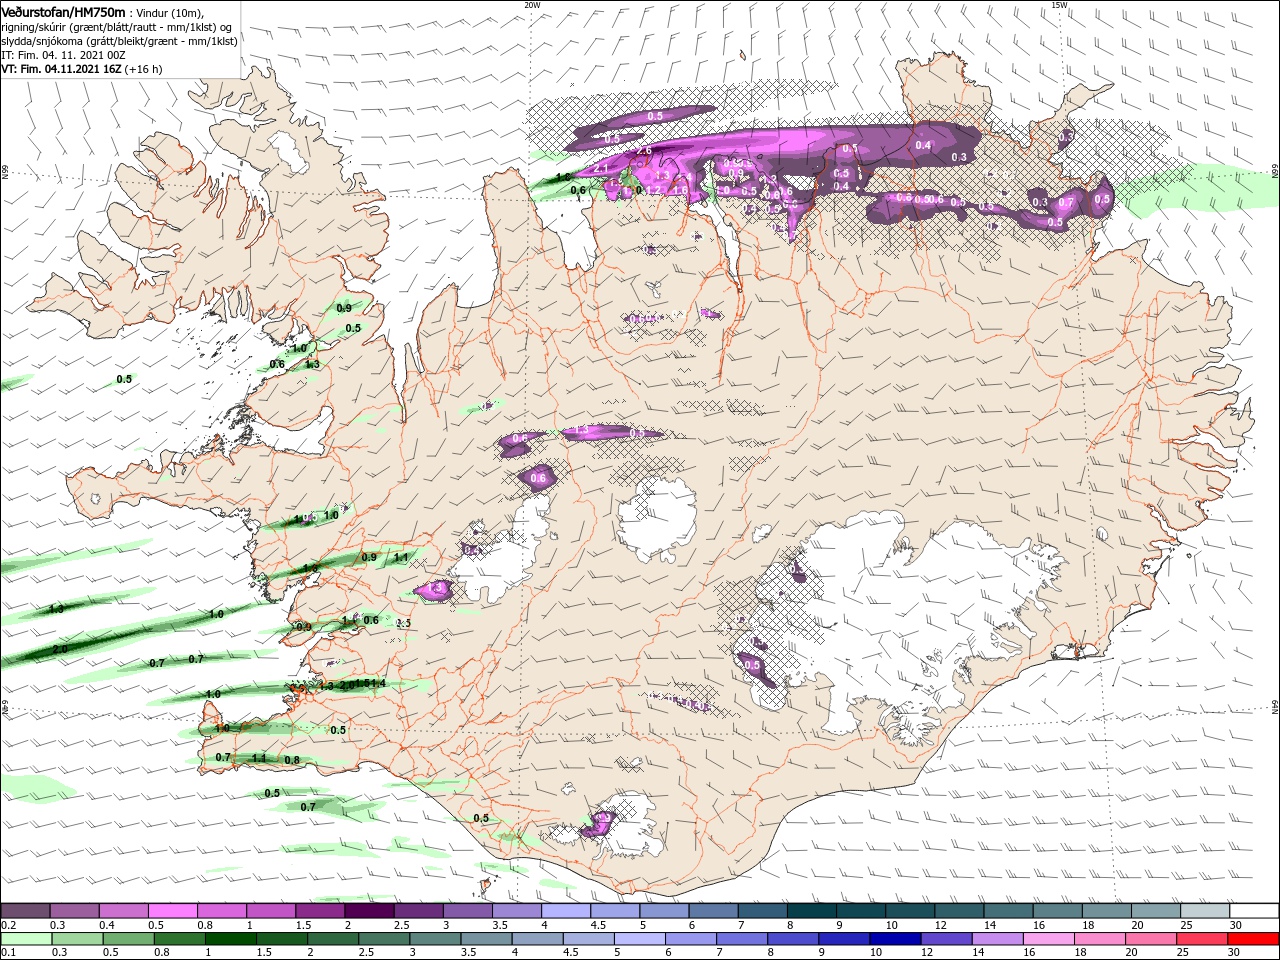Screen dimensions: 1280x960
Task: Click the grey-green 3 swatch in lower legend row
Action: tap(435, 939)
